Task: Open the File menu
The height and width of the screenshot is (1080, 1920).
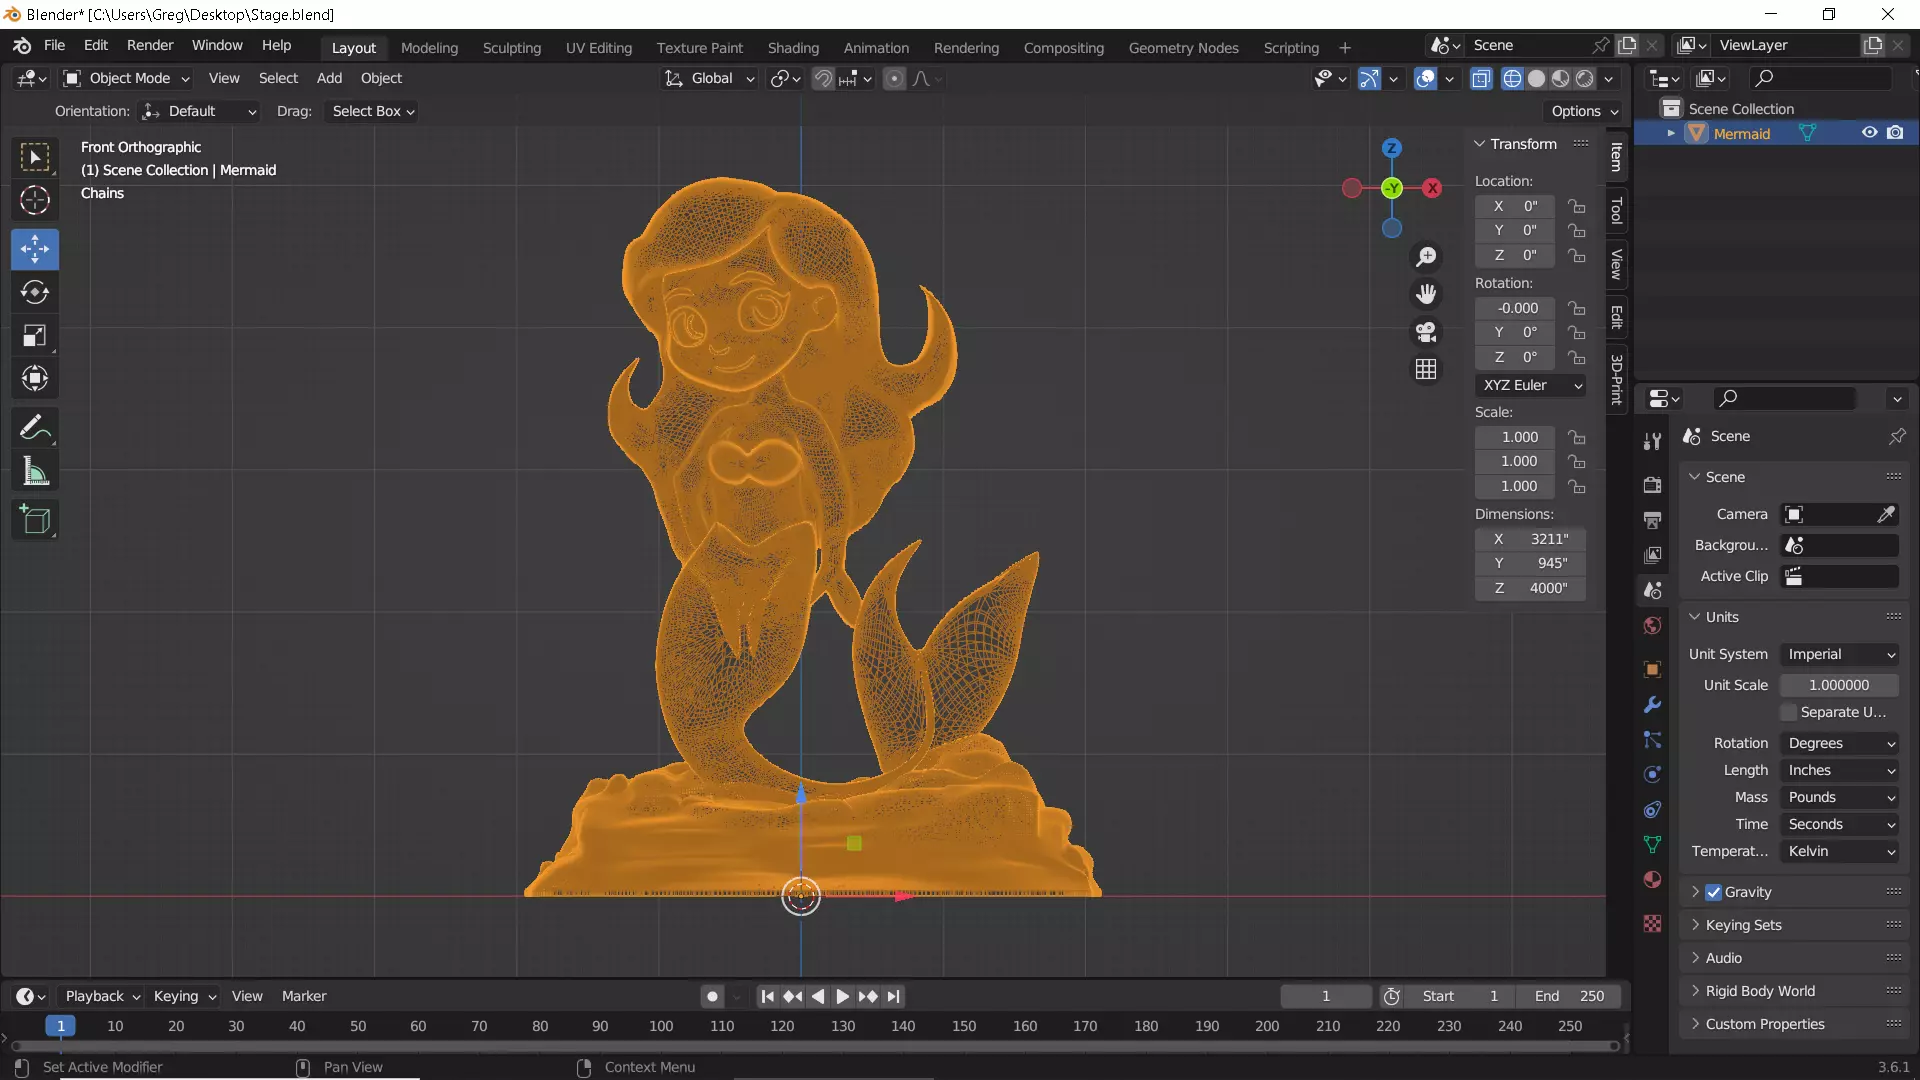Action: (54, 45)
